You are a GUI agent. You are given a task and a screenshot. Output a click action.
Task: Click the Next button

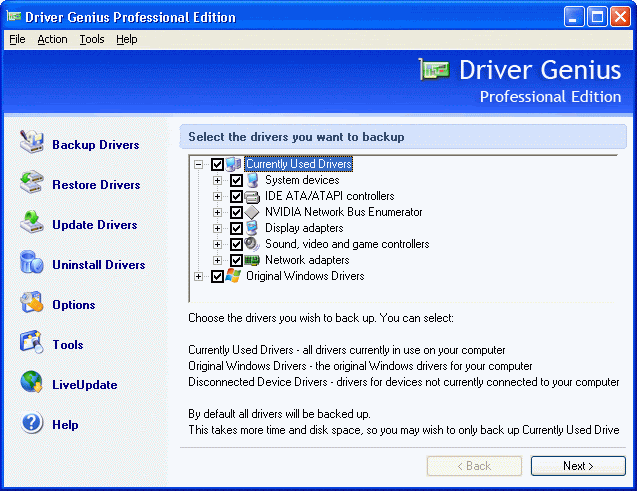tap(578, 466)
